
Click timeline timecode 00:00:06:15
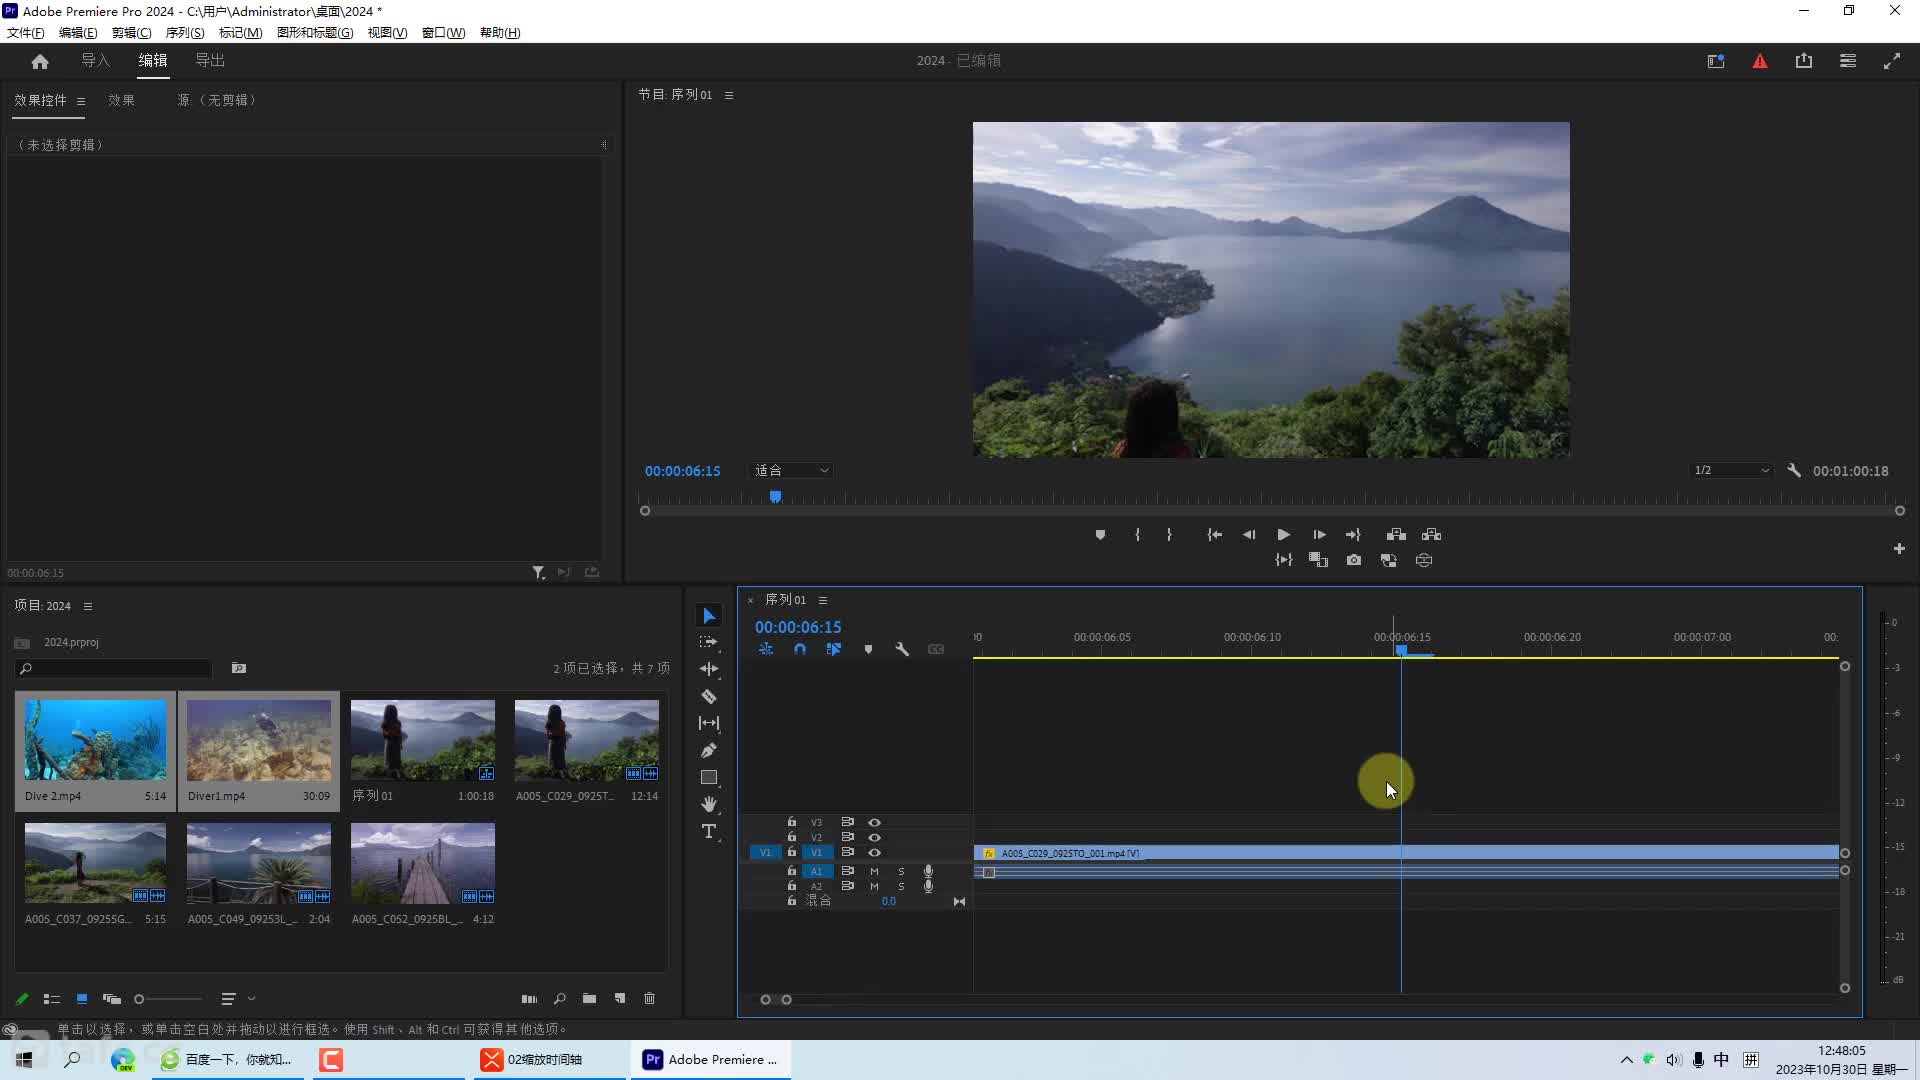tap(798, 627)
